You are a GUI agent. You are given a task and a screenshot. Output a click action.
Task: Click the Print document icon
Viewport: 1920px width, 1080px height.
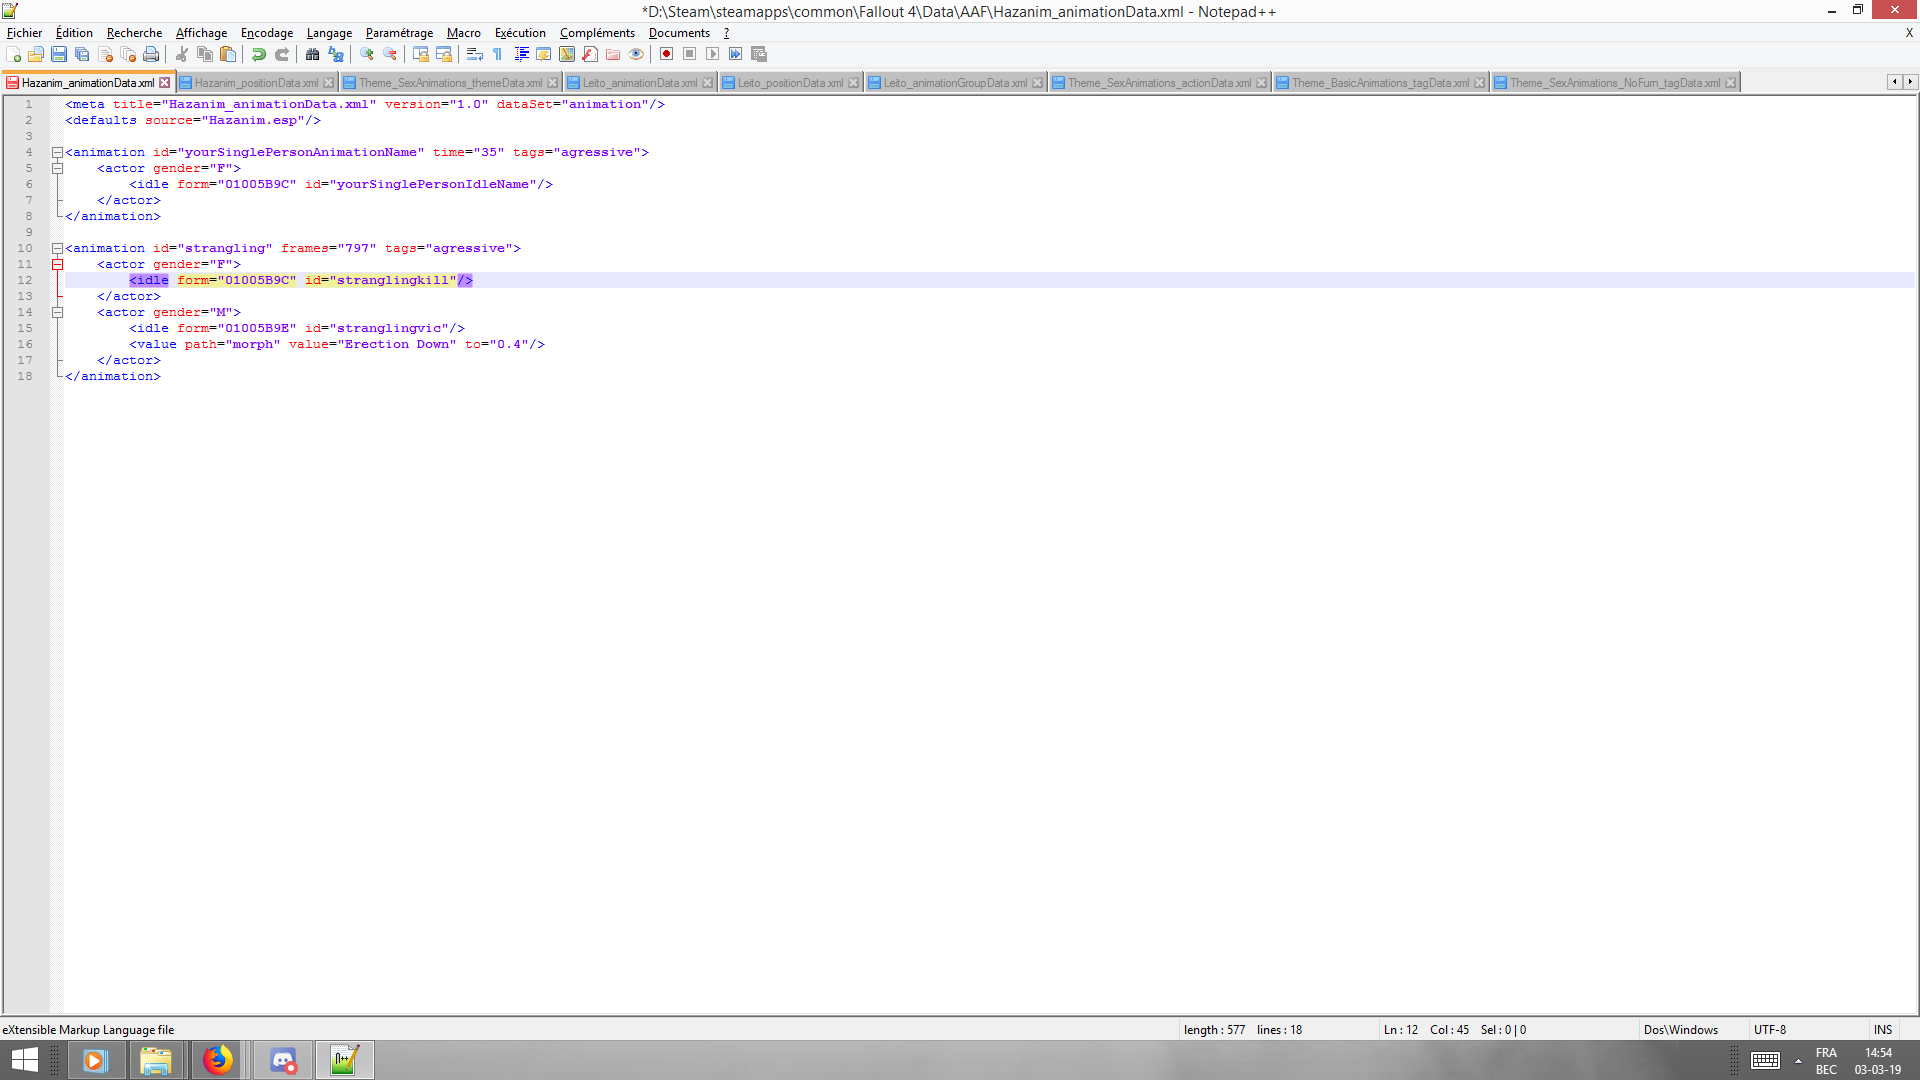[x=149, y=54]
